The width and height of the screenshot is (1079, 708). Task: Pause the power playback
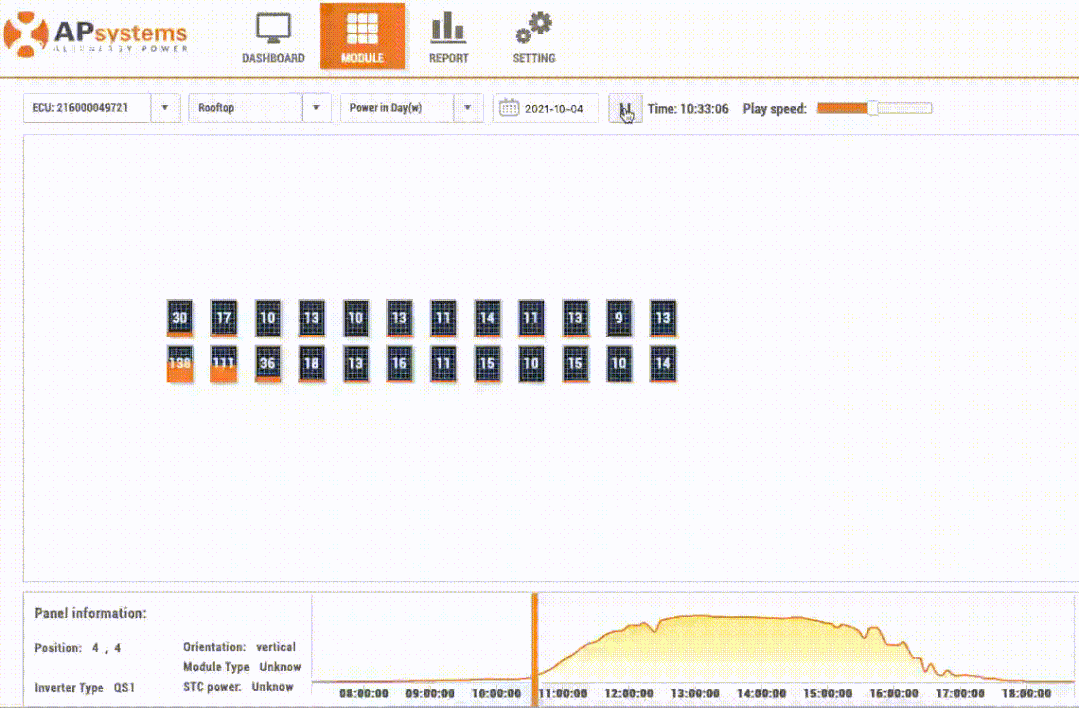(x=626, y=108)
